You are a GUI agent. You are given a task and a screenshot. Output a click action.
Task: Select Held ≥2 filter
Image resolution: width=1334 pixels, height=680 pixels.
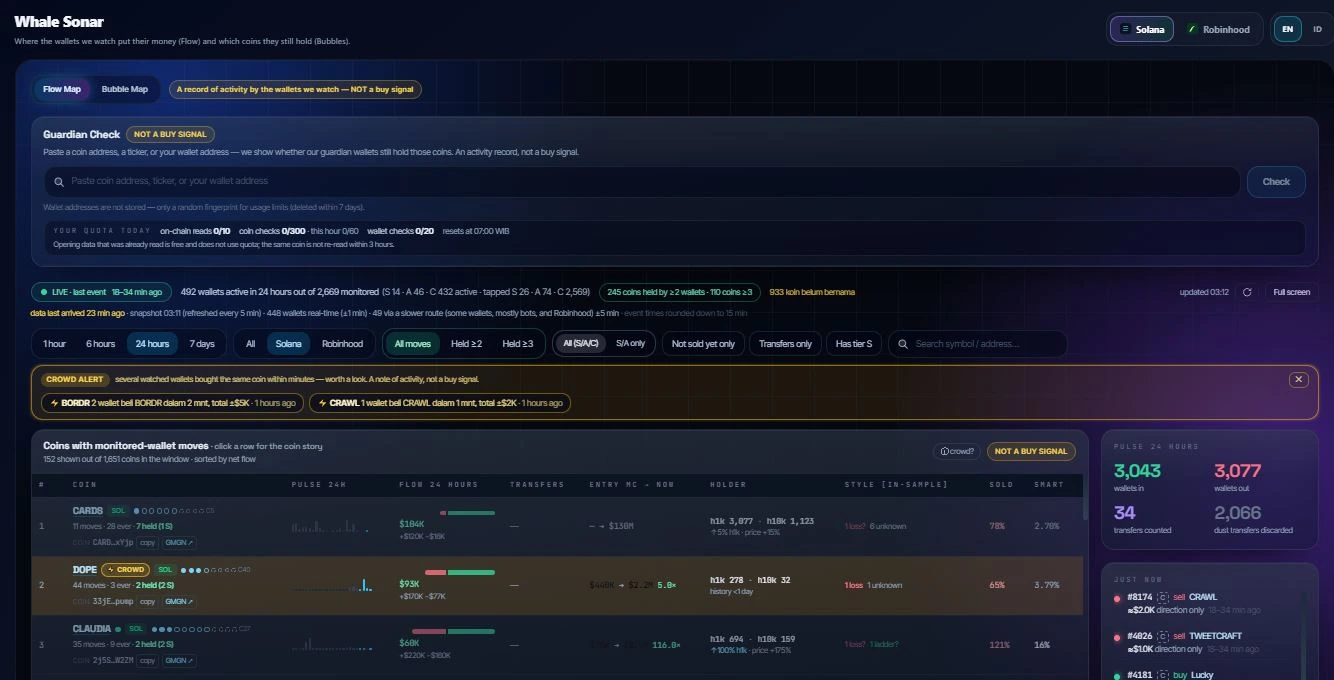[x=466, y=344]
